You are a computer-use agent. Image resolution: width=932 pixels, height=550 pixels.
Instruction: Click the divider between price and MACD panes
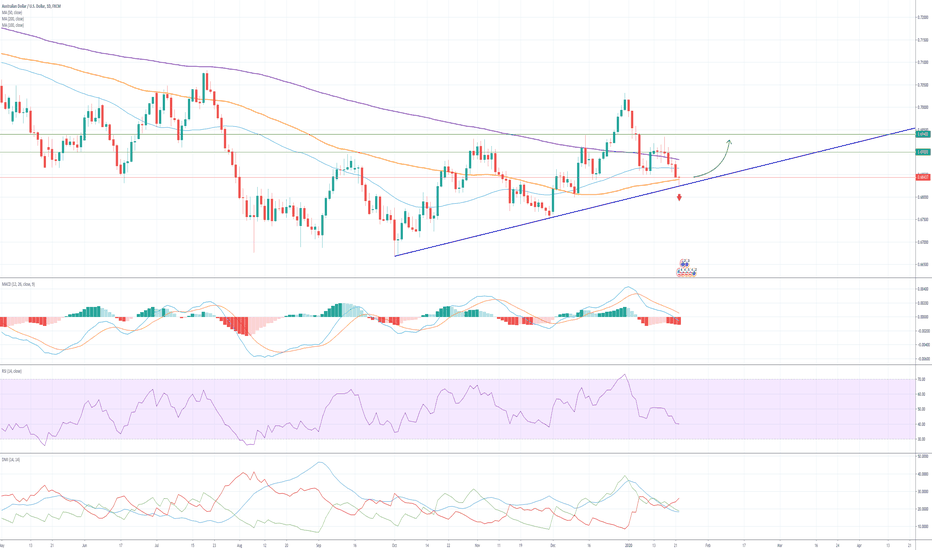click(x=450, y=279)
